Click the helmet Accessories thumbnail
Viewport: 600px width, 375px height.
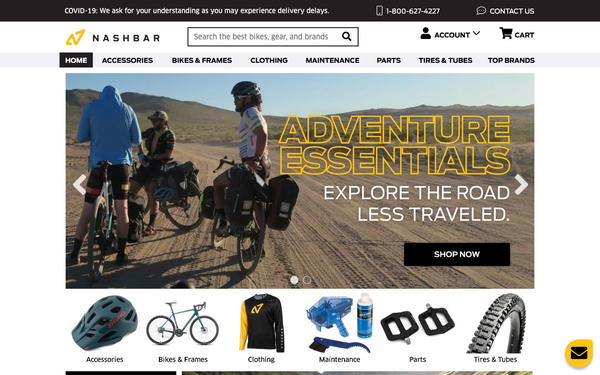(105, 323)
